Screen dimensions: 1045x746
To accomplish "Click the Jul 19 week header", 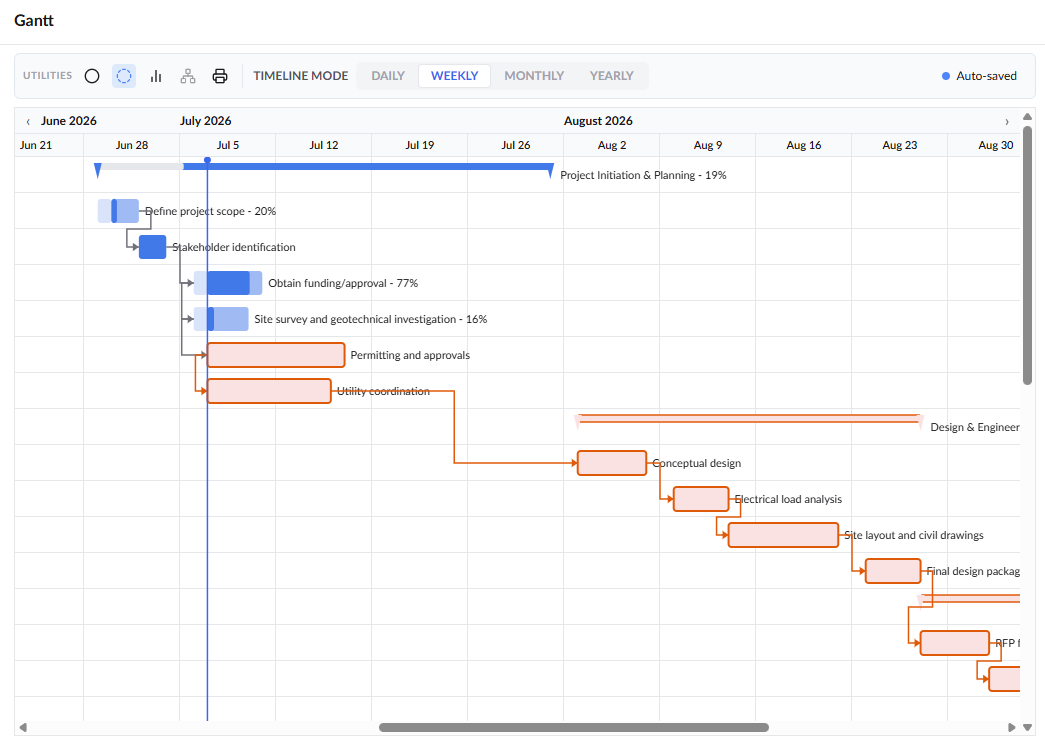I will (420, 145).
